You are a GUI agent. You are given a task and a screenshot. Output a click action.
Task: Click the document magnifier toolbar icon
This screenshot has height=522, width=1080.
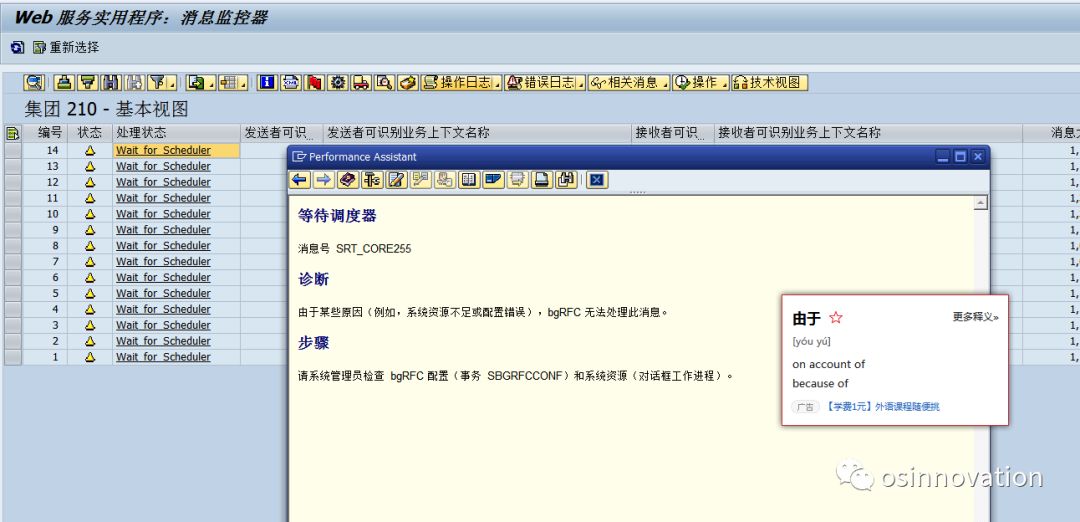[384, 83]
